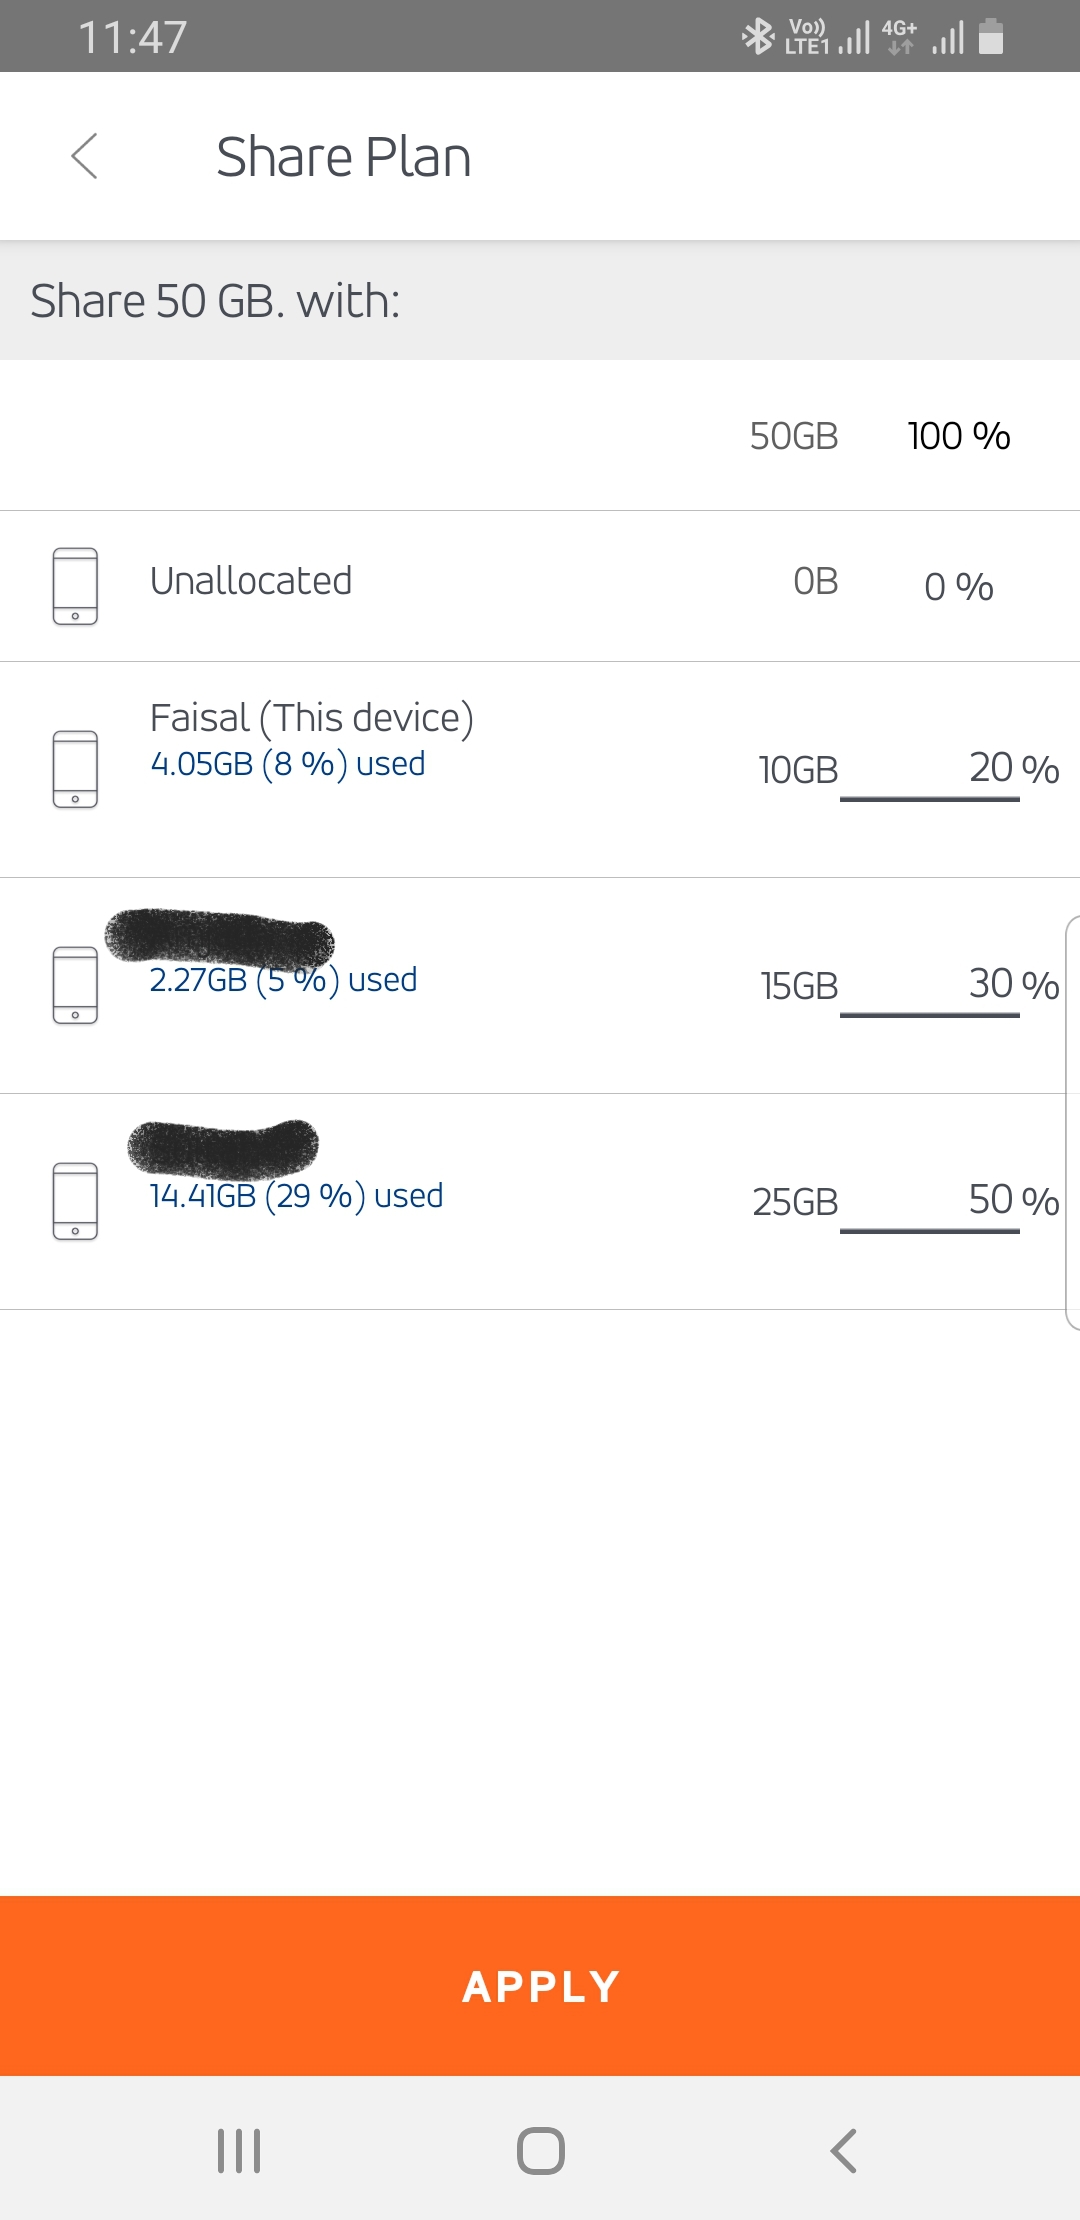The width and height of the screenshot is (1080, 2220).
Task: Tap the Bluetooth icon in status bar
Action: 758,37
